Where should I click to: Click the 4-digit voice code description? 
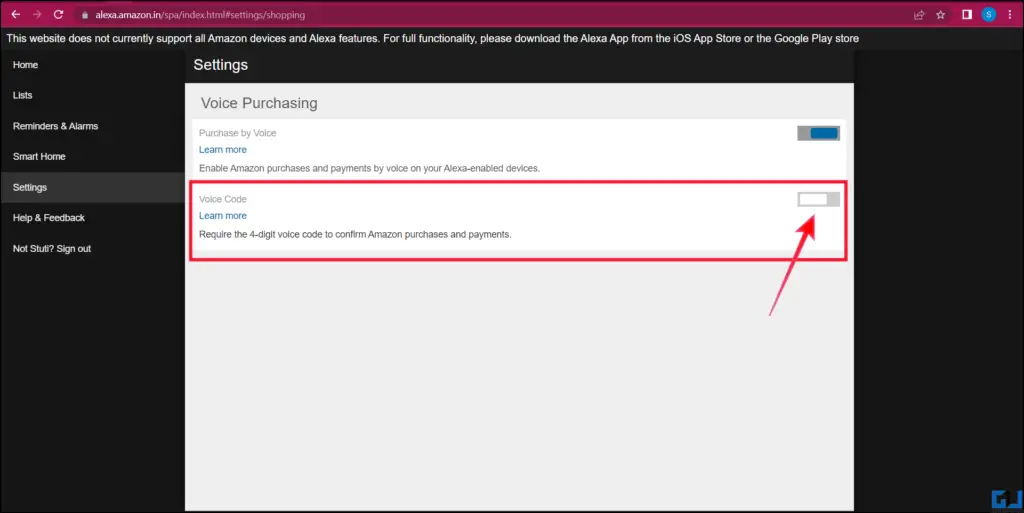[x=355, y=234]
